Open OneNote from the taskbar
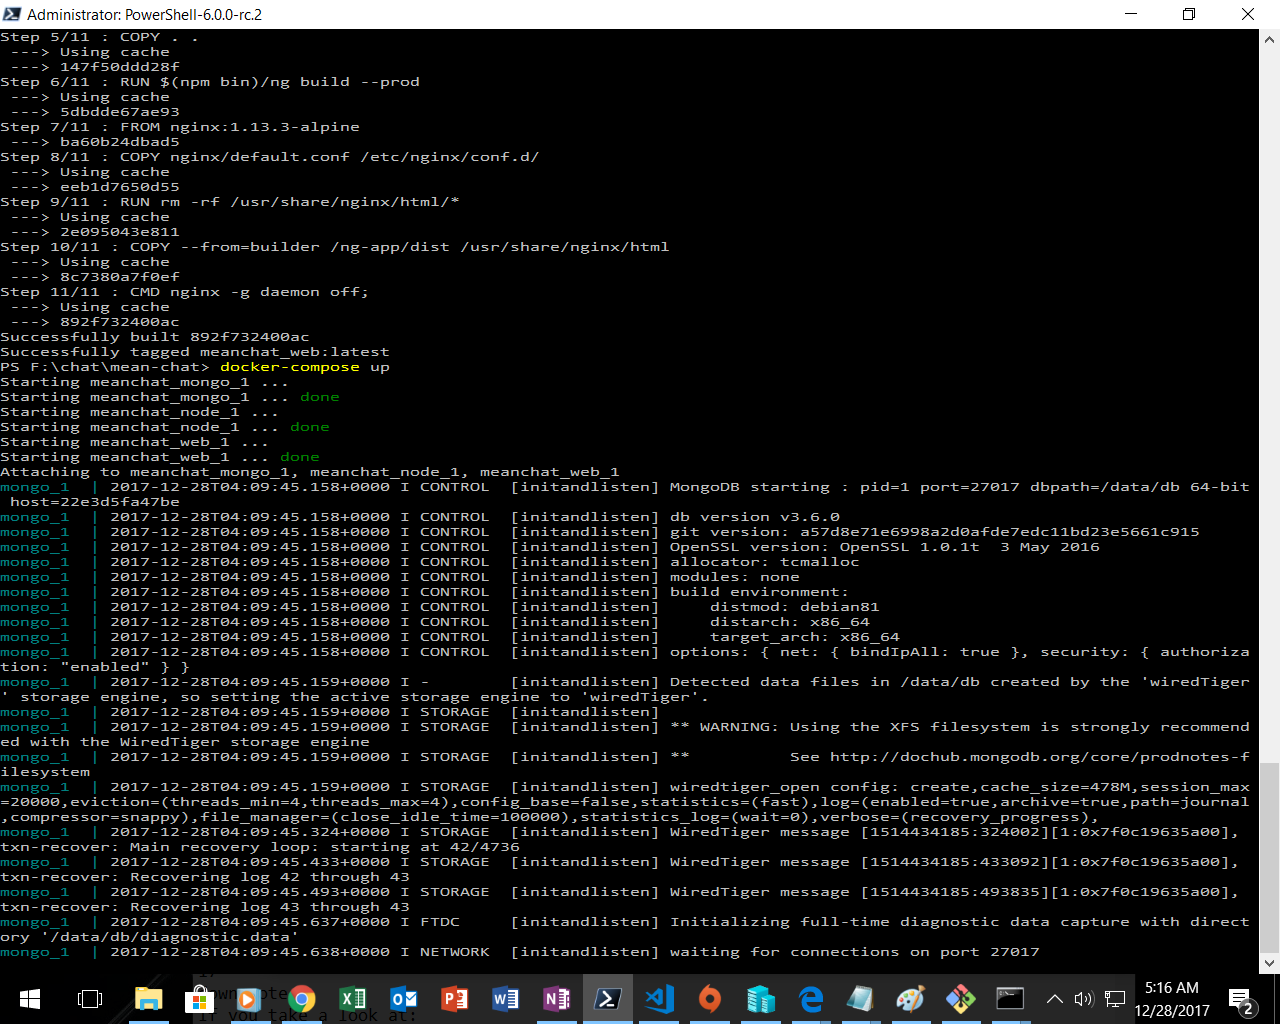 [x=557, y=999]
